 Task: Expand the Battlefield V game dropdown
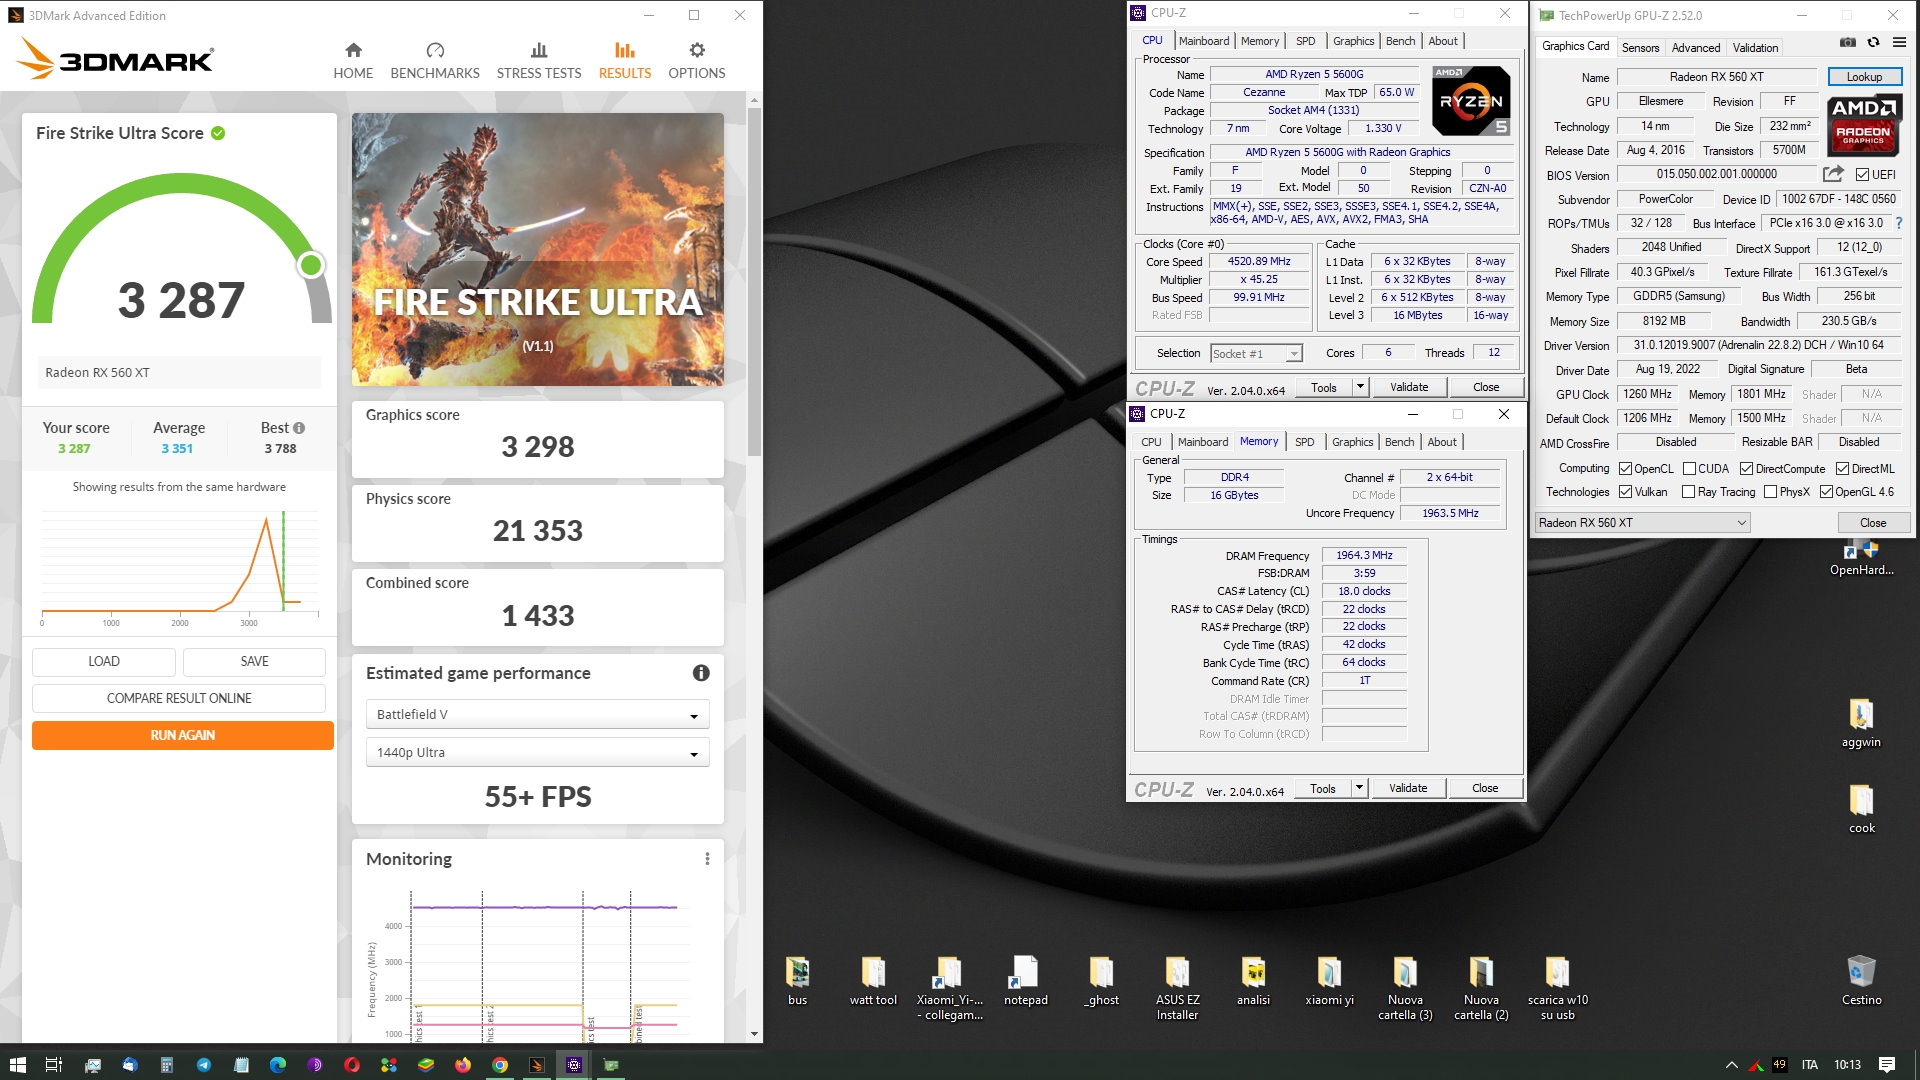(538, 714)
